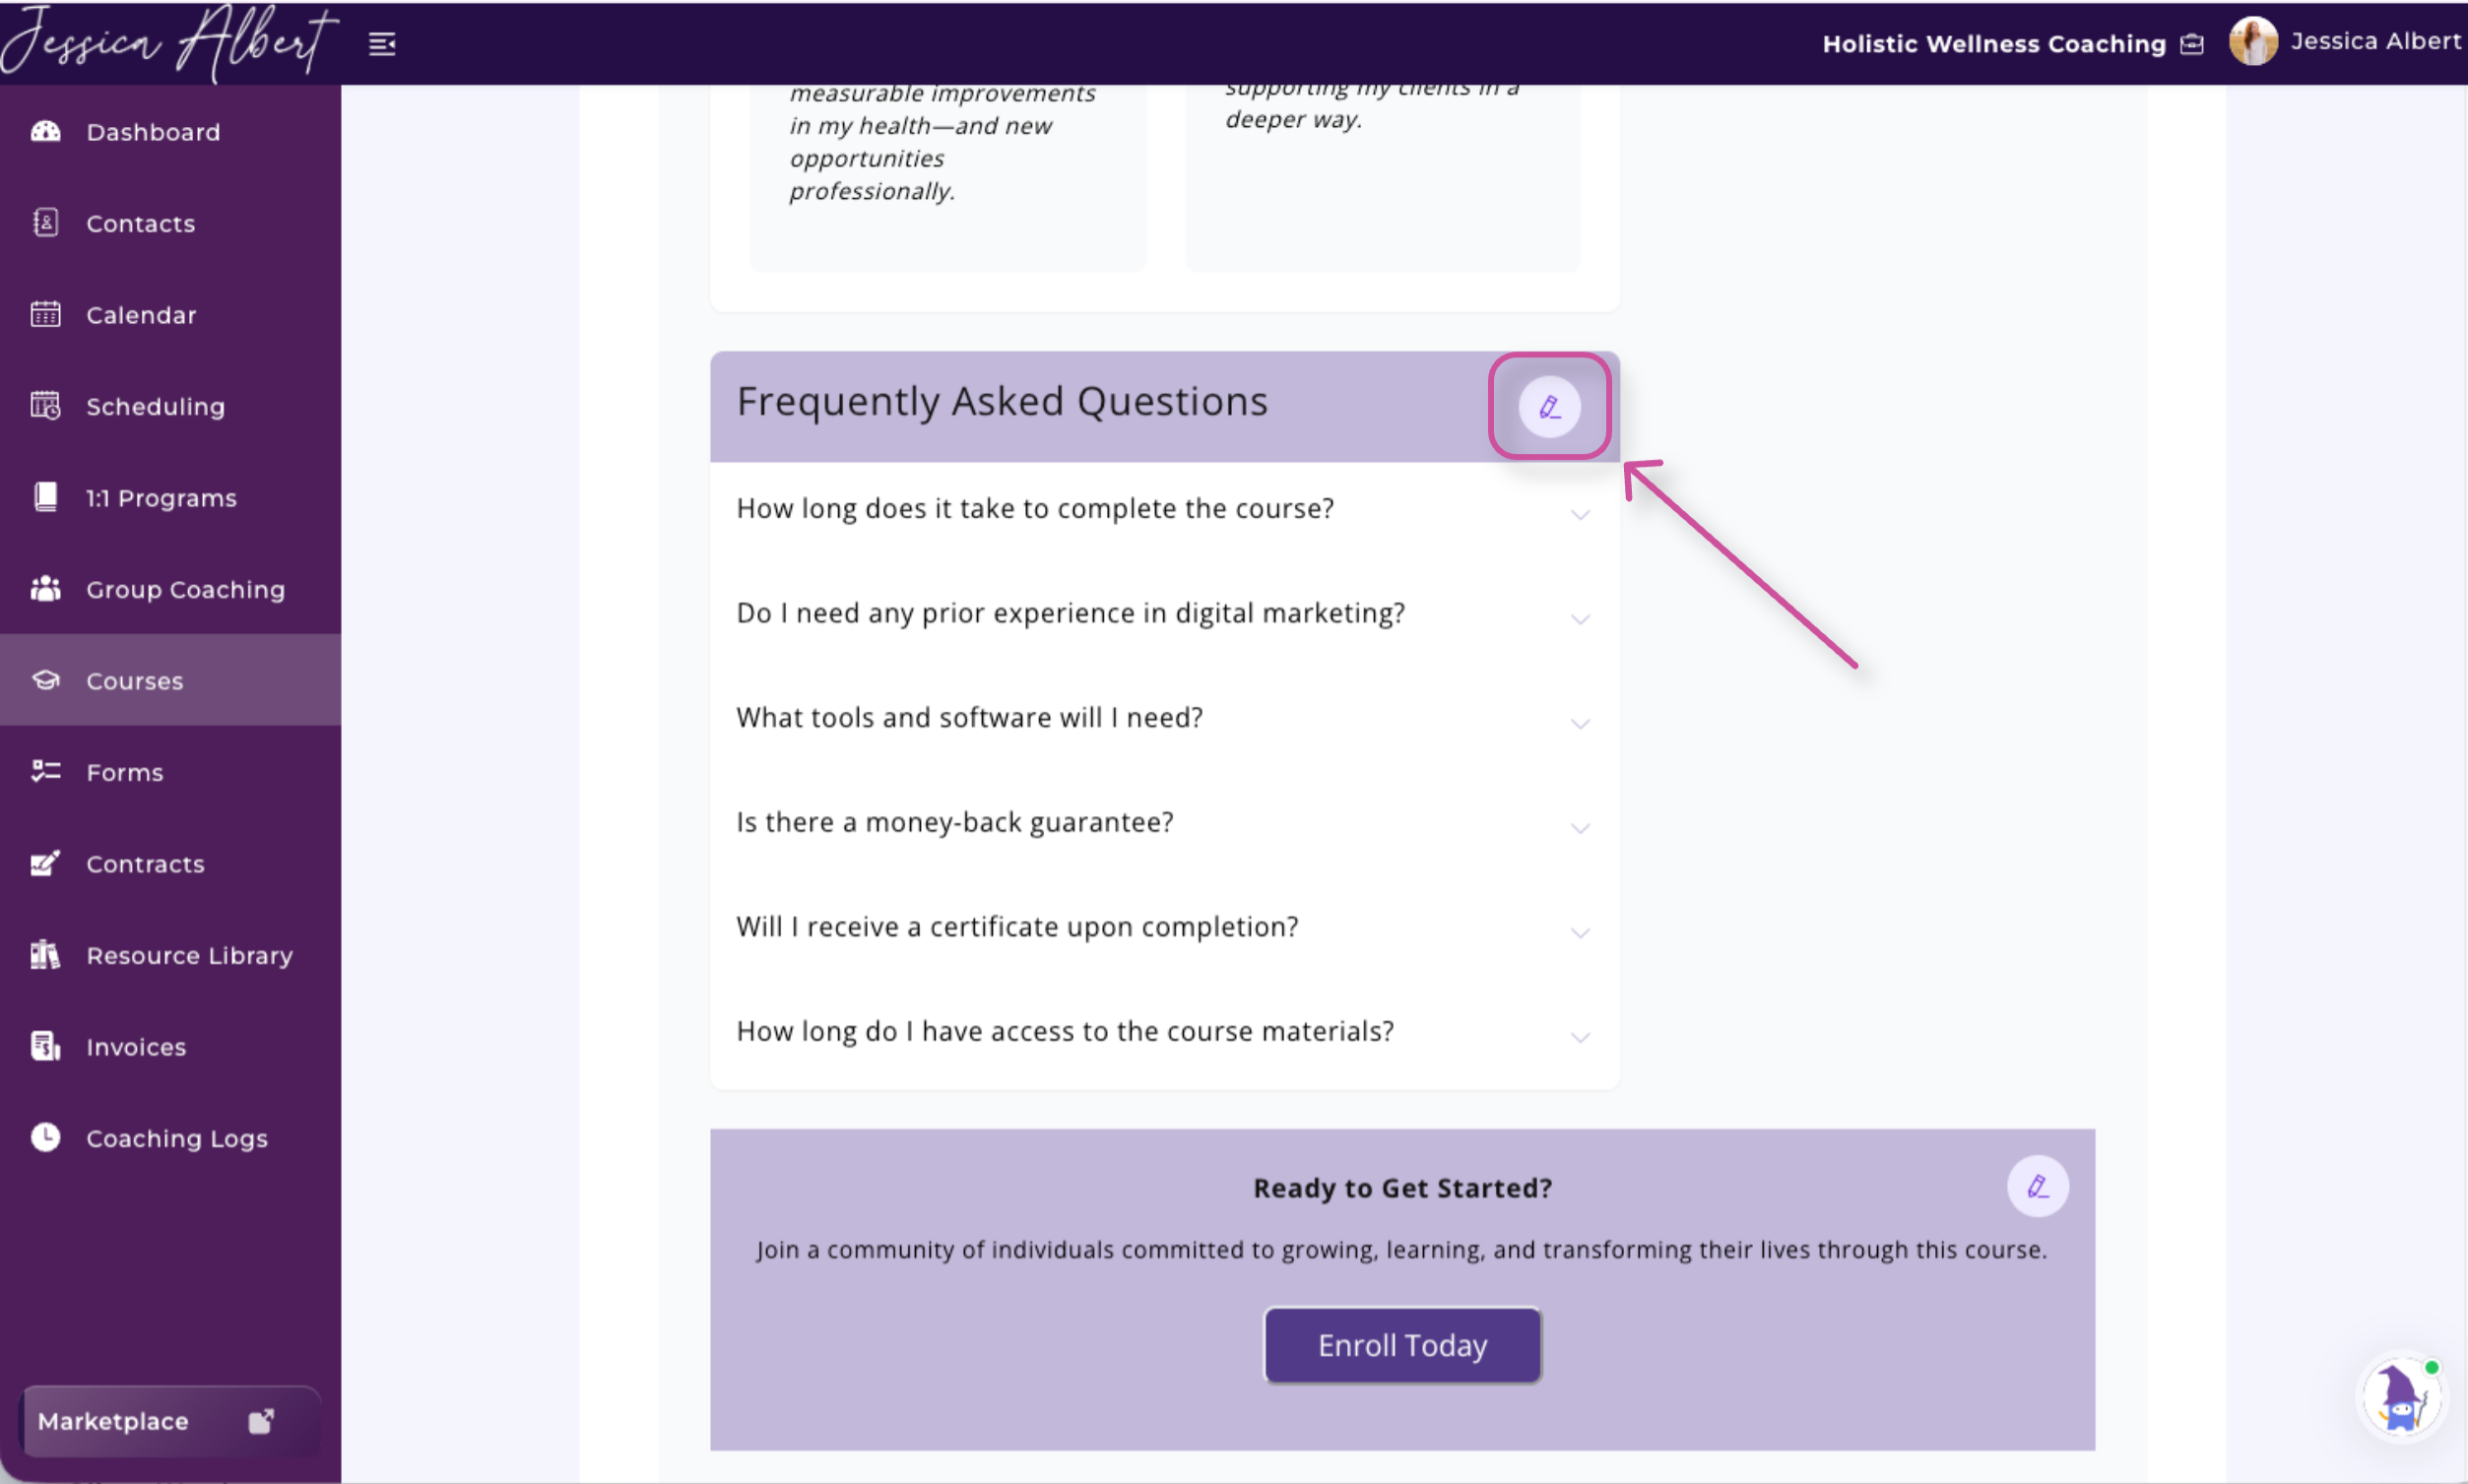
Task: Expand the course materials access question
Action: coord(1164,1032)
